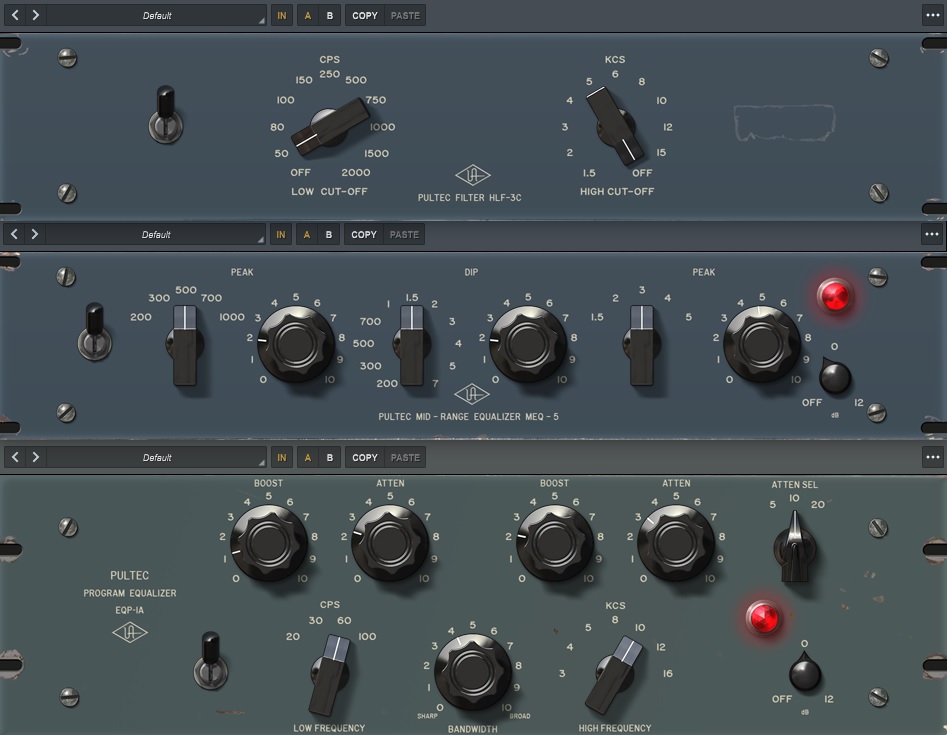Click the EQP-1A High Frequency KCS selector
Image resolution: width=947 pixels, height=735 pixels.
tap(614, 674)
